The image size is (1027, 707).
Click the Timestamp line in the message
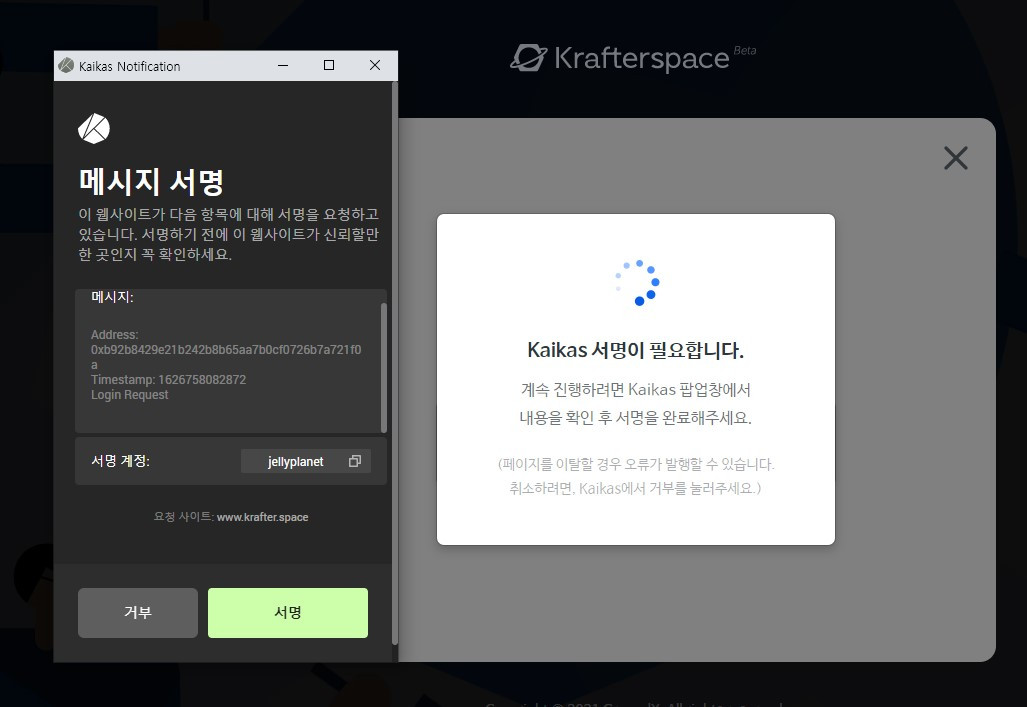click(x=168, y=379)
